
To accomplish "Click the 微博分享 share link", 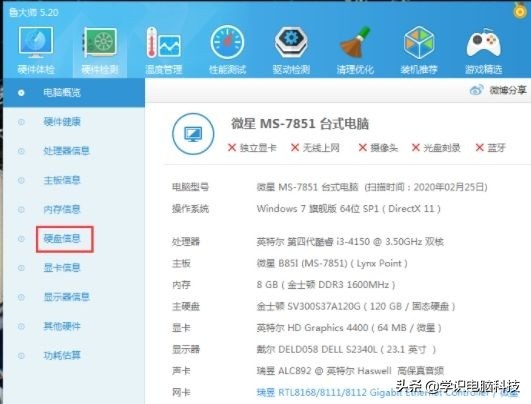I will point(508,90).
